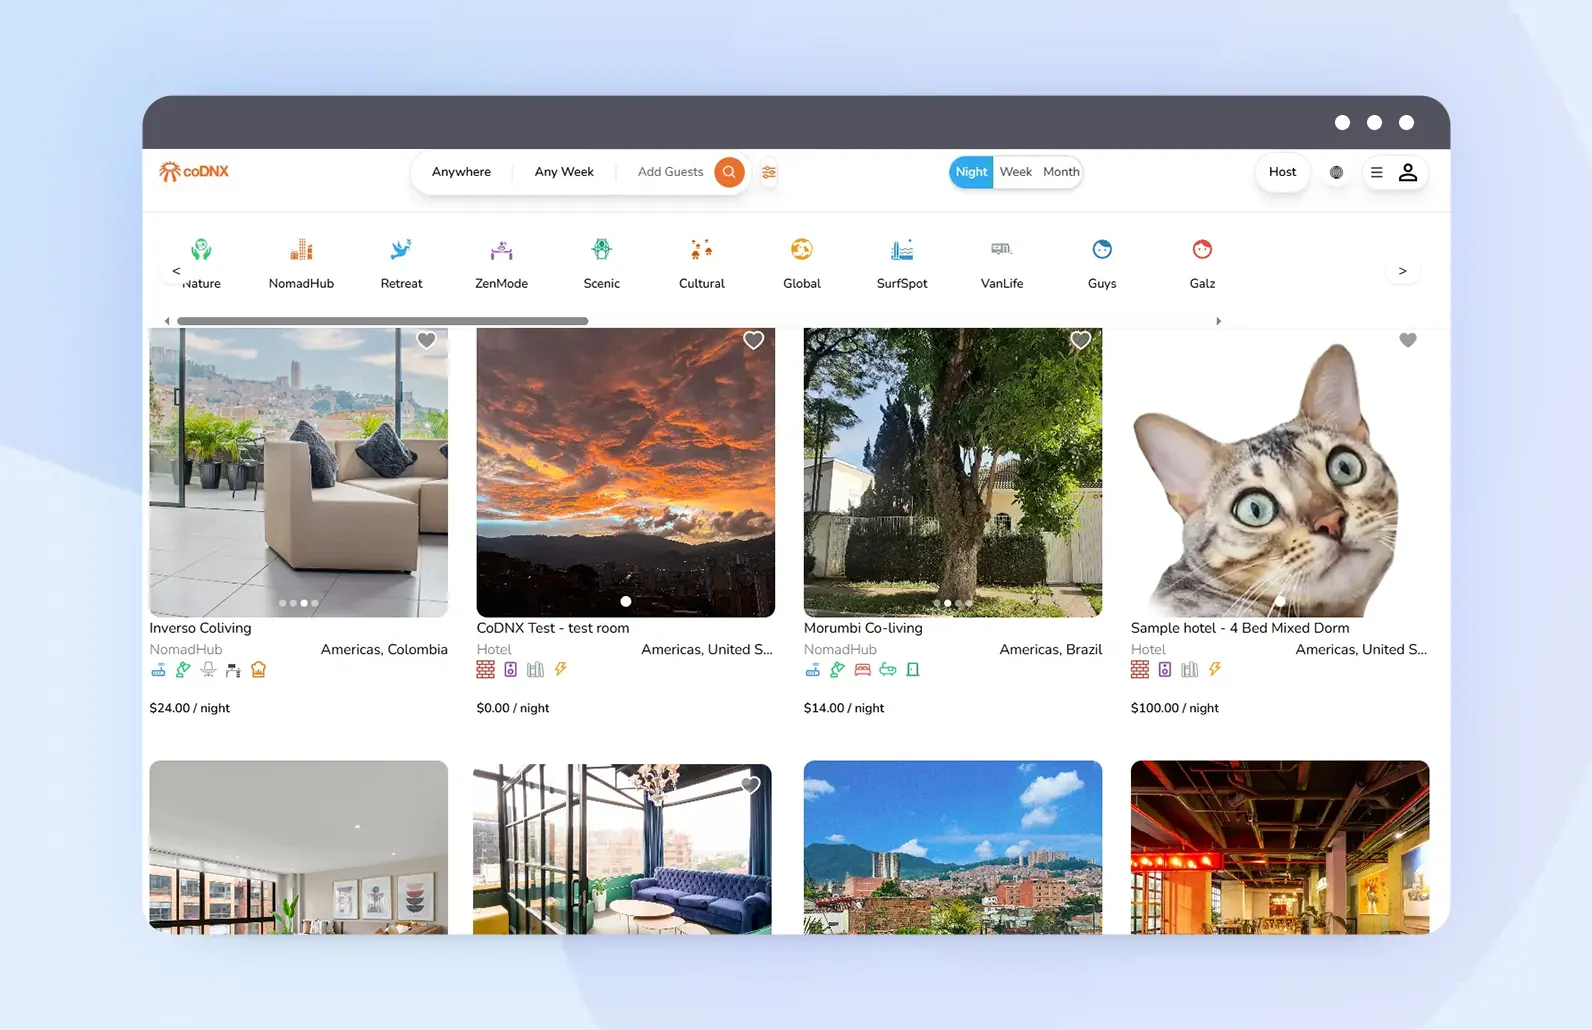Favorite the Inverso Coliving listing
The image size is (1592, 1030).
tap(426, 340)
